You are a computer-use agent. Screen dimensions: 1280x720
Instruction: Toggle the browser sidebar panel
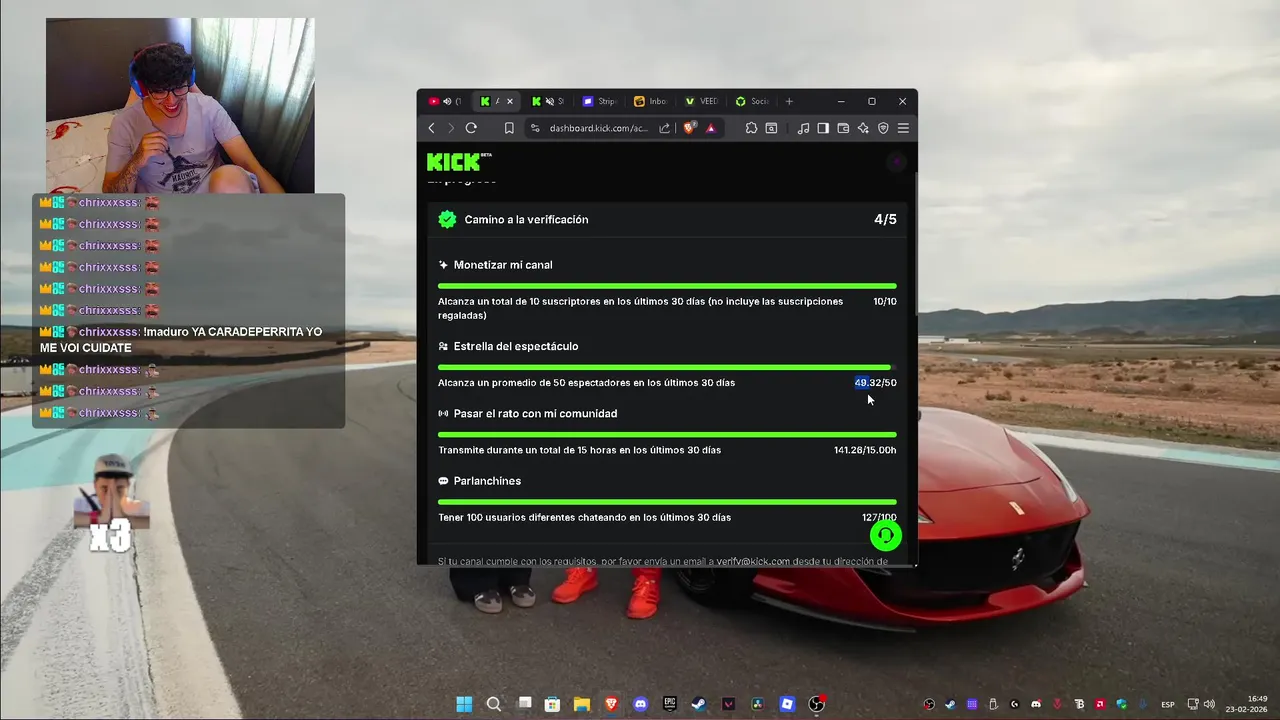point(823,128)
